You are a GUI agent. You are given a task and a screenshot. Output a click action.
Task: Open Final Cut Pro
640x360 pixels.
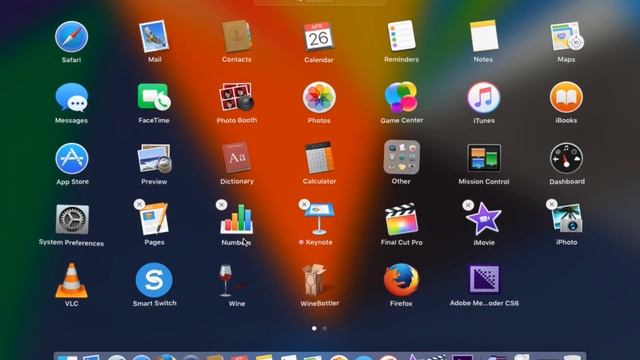[x=402, y=220]
